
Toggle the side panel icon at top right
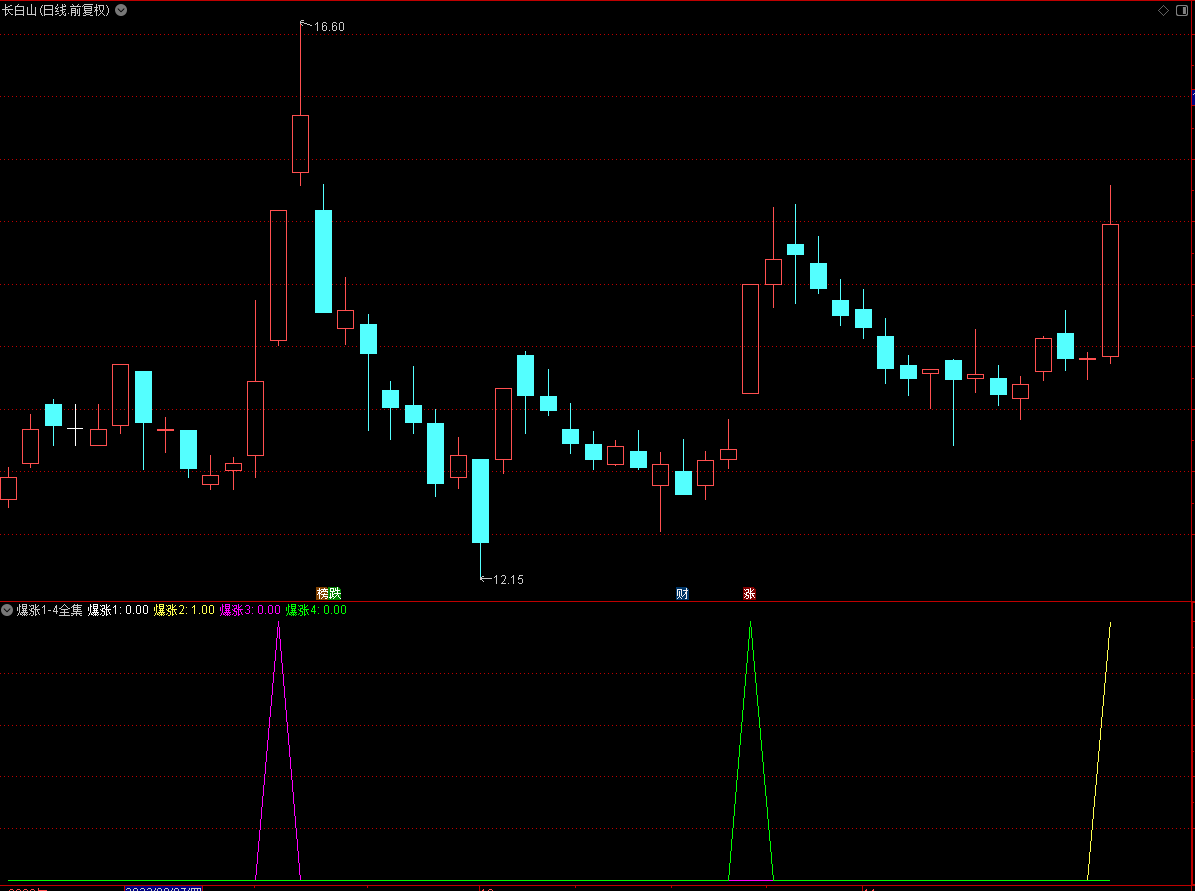tap(1182, 11)
